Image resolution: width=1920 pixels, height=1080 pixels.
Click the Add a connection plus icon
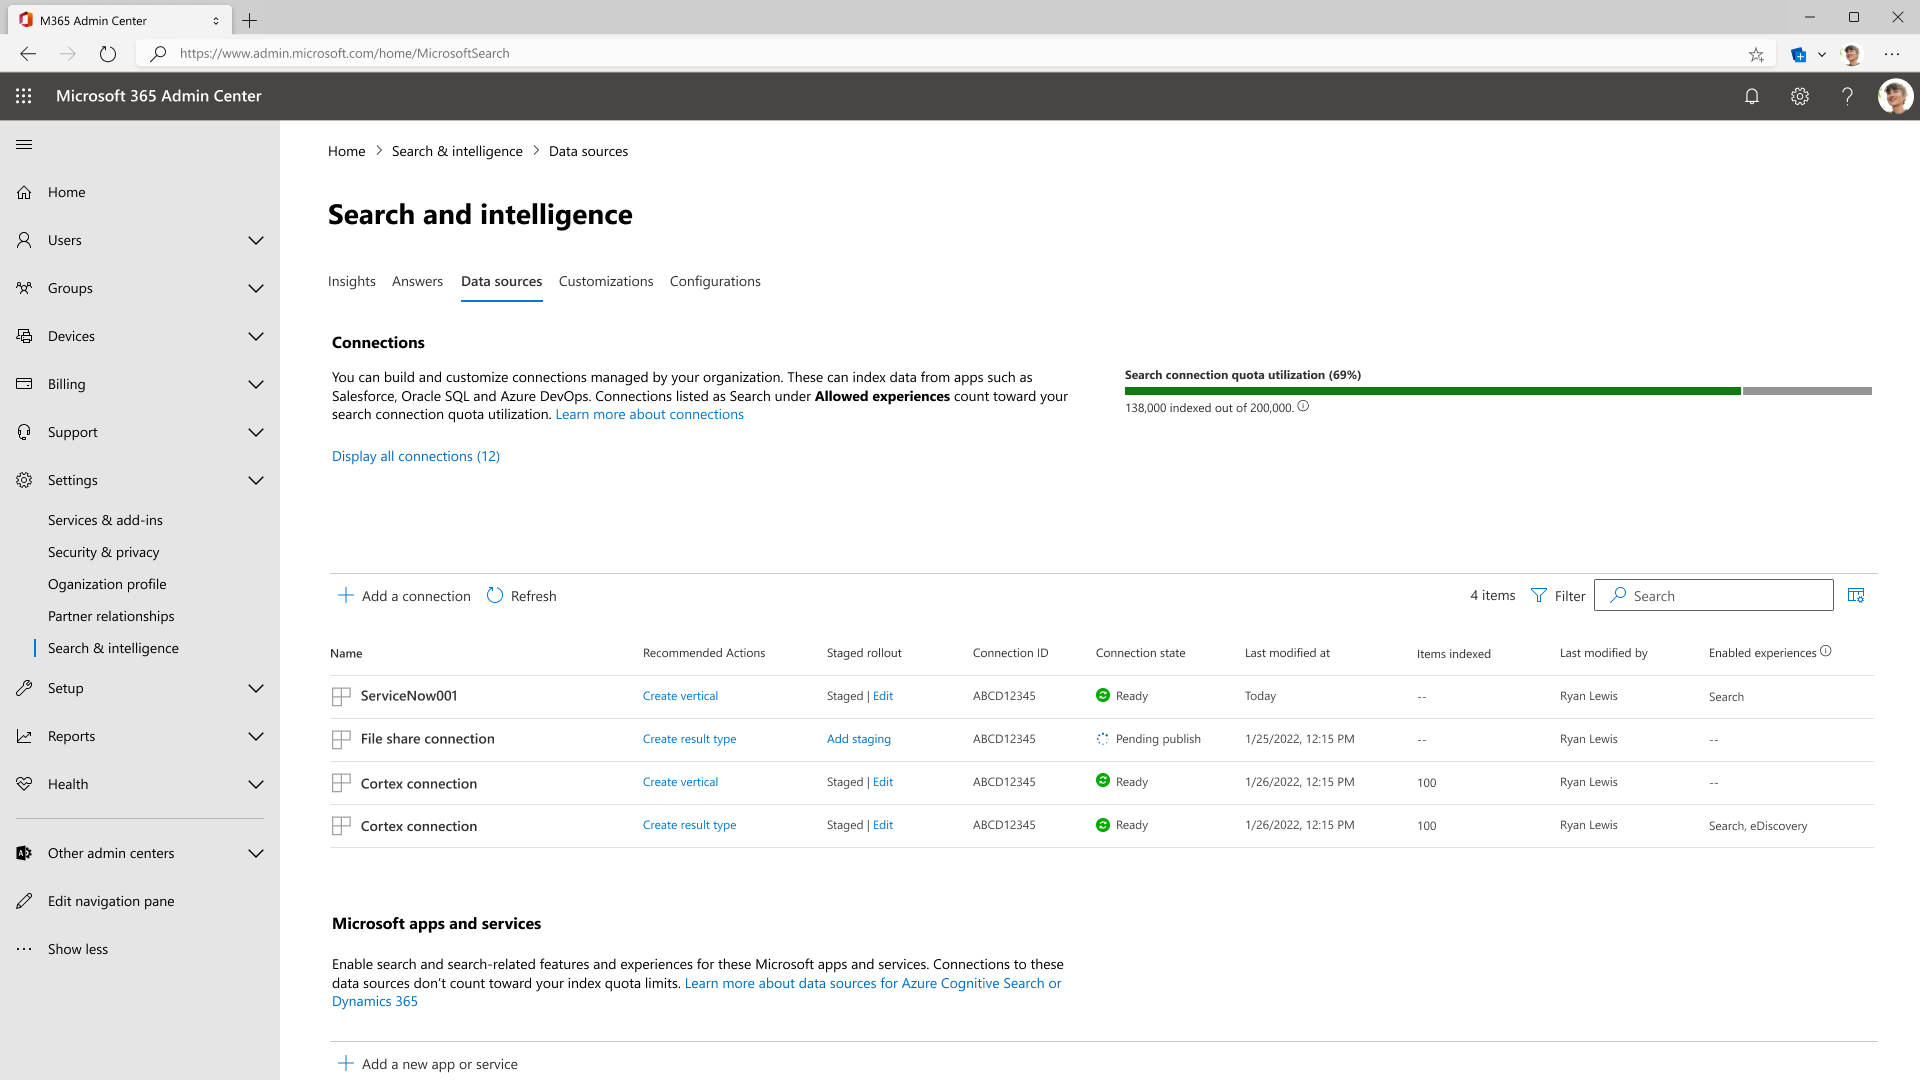[347, 595]
